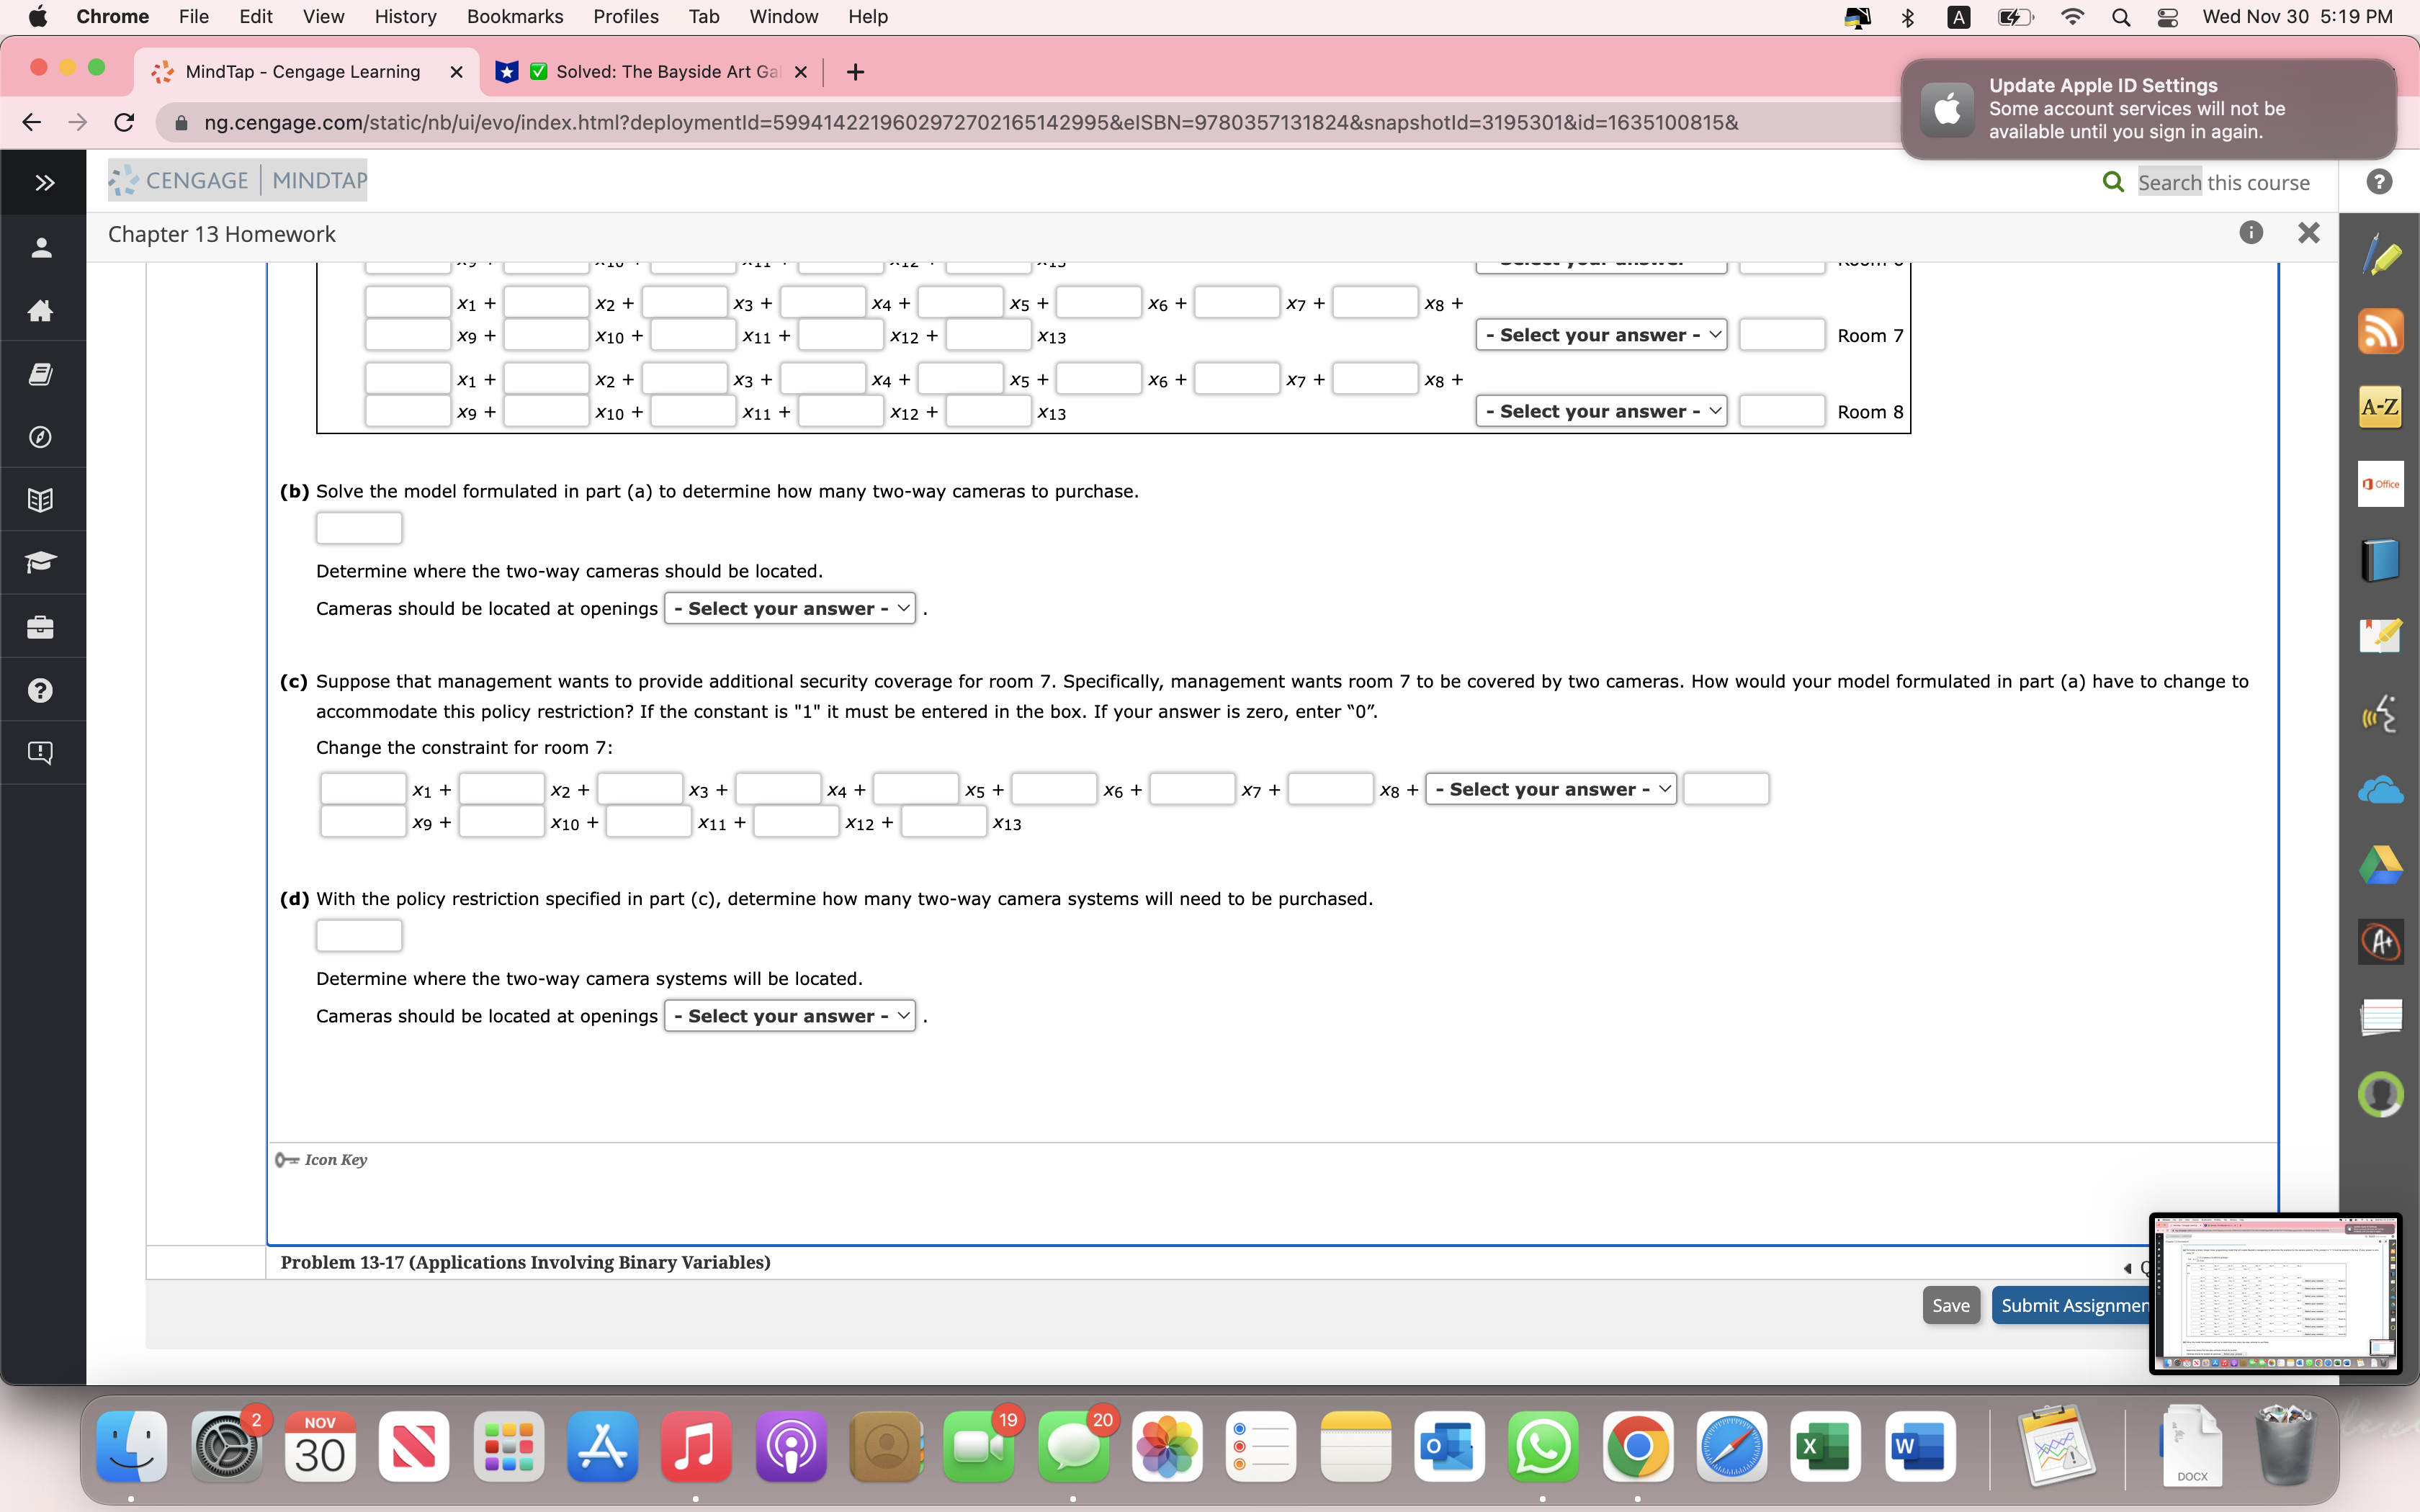Viewport: 2420px width, 1512px height.
Task: Open the Bookmarks menu in menu bar
Action: click(x=515, y=16)
